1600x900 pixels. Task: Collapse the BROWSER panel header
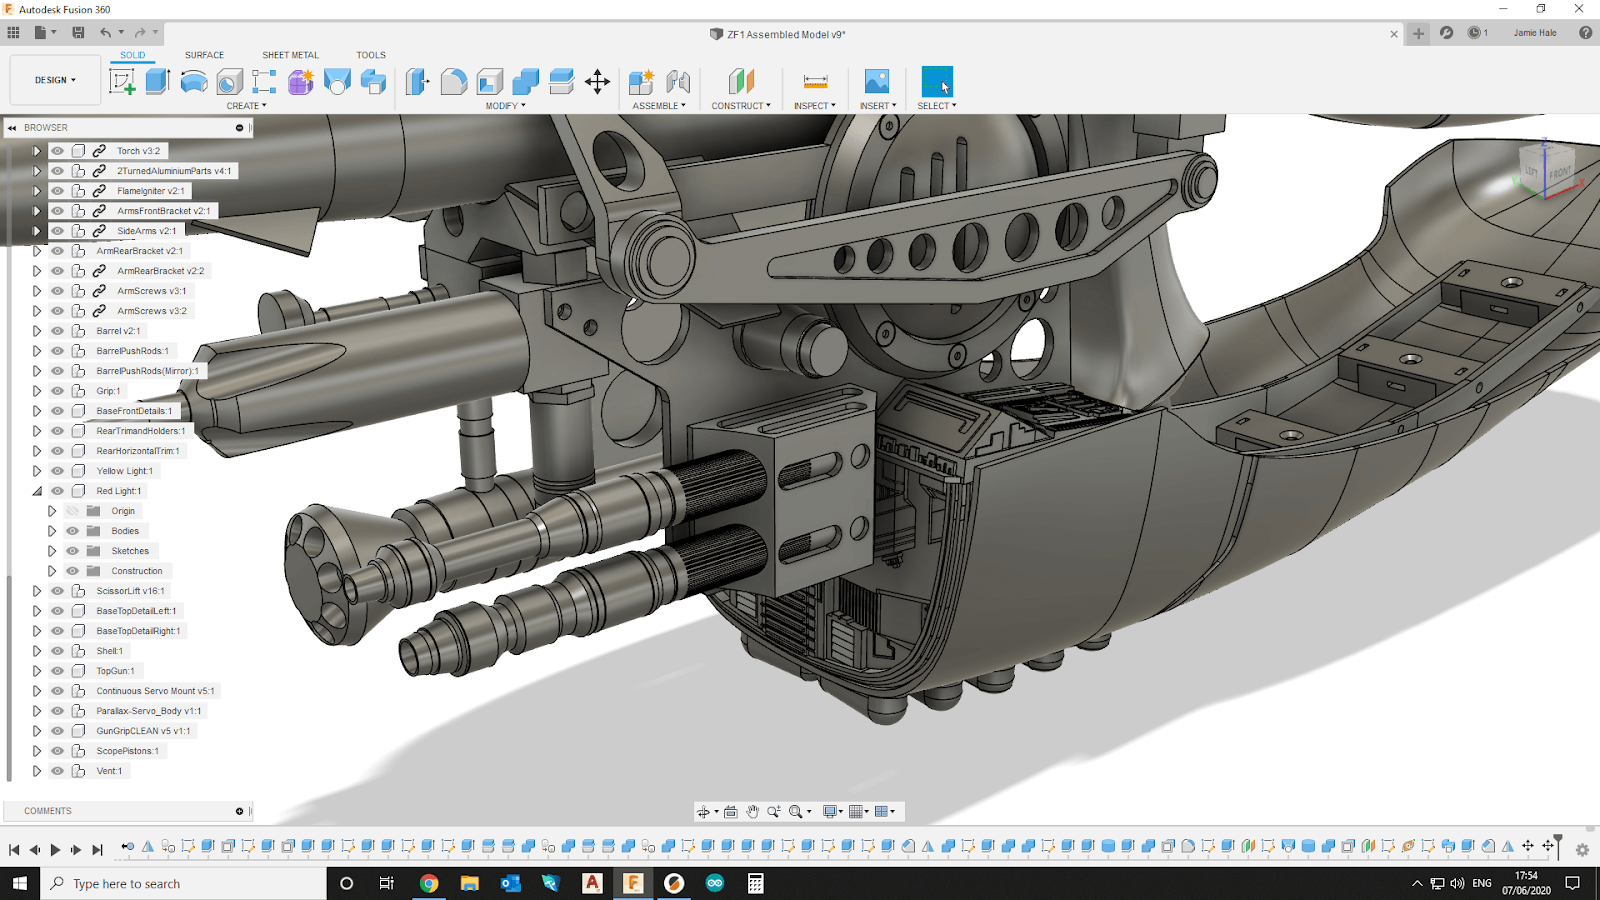tap(12, 128)
